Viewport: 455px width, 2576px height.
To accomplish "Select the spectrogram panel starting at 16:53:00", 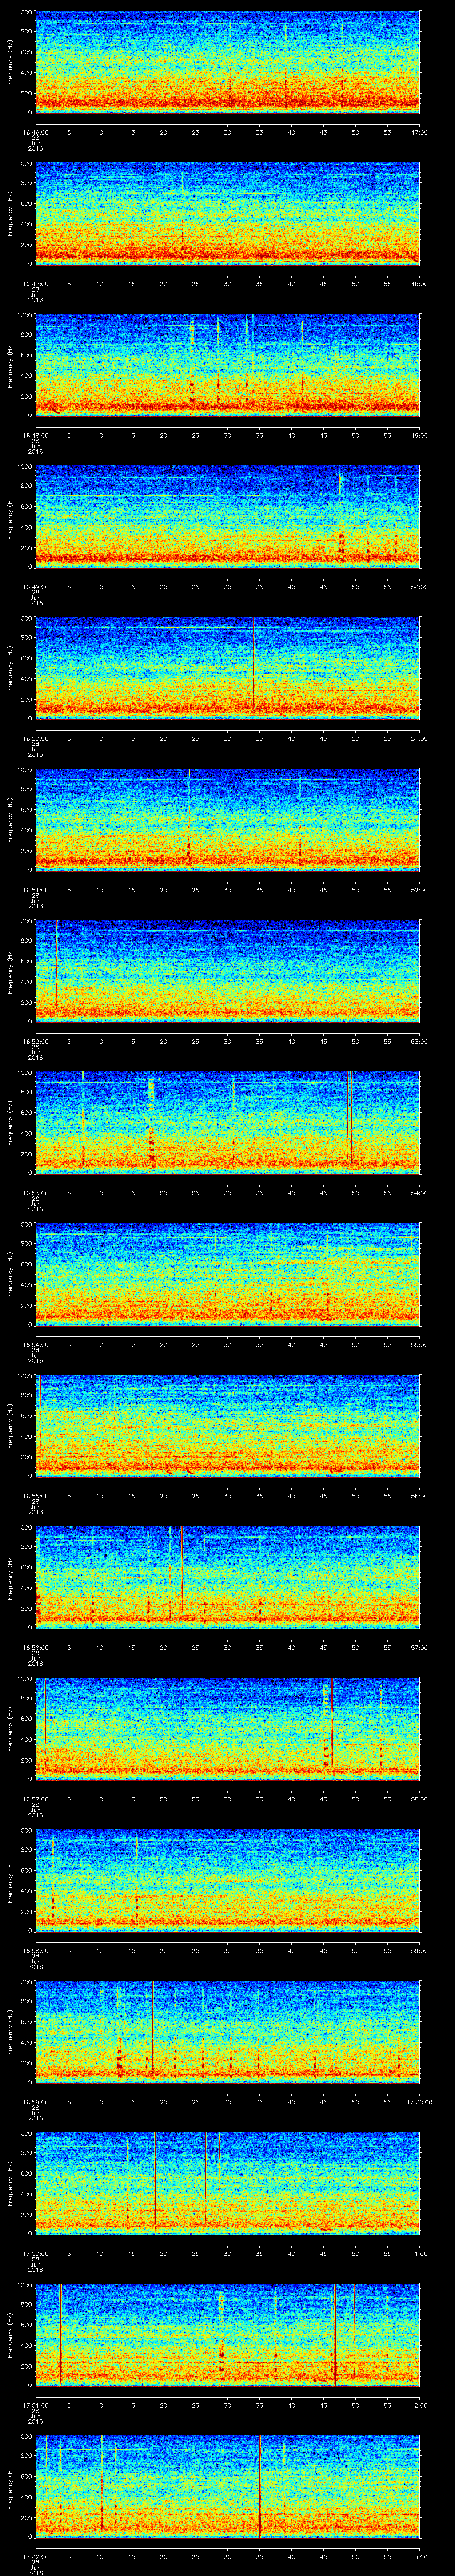I will coord(227,1122).
